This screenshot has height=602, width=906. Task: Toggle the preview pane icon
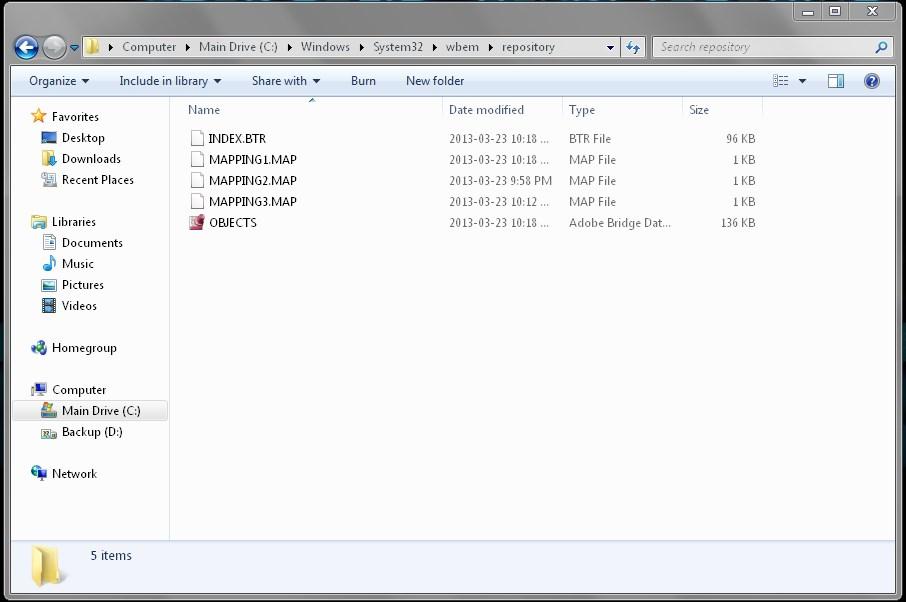coord(836,81)
